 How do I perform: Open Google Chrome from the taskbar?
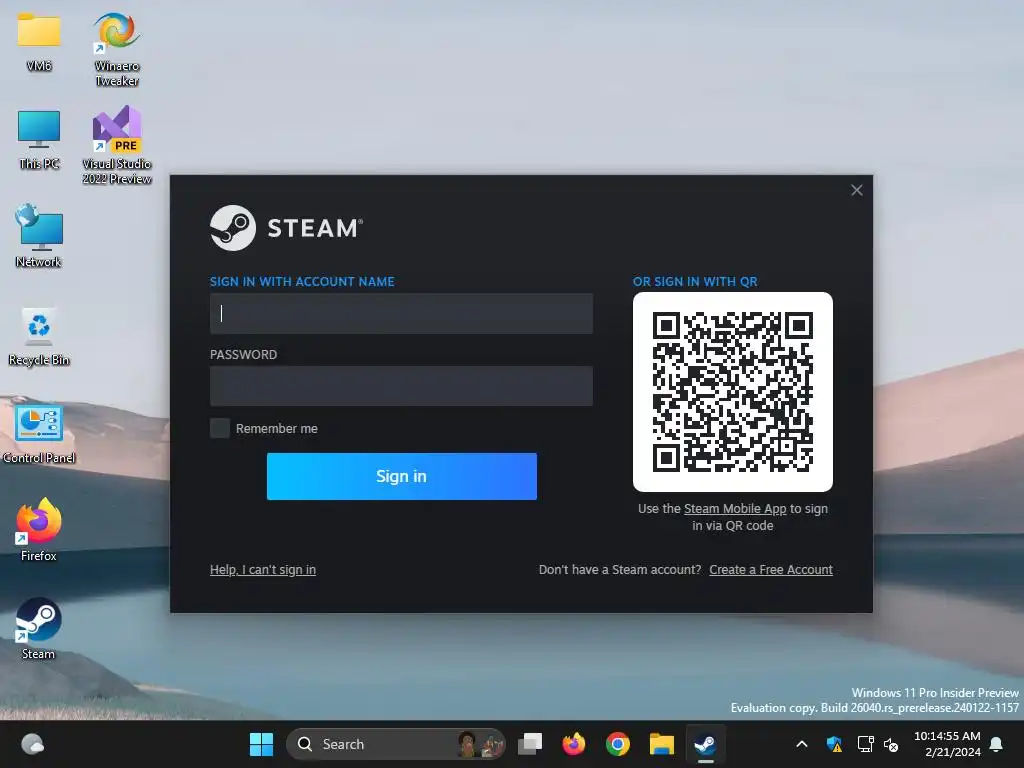617,744
